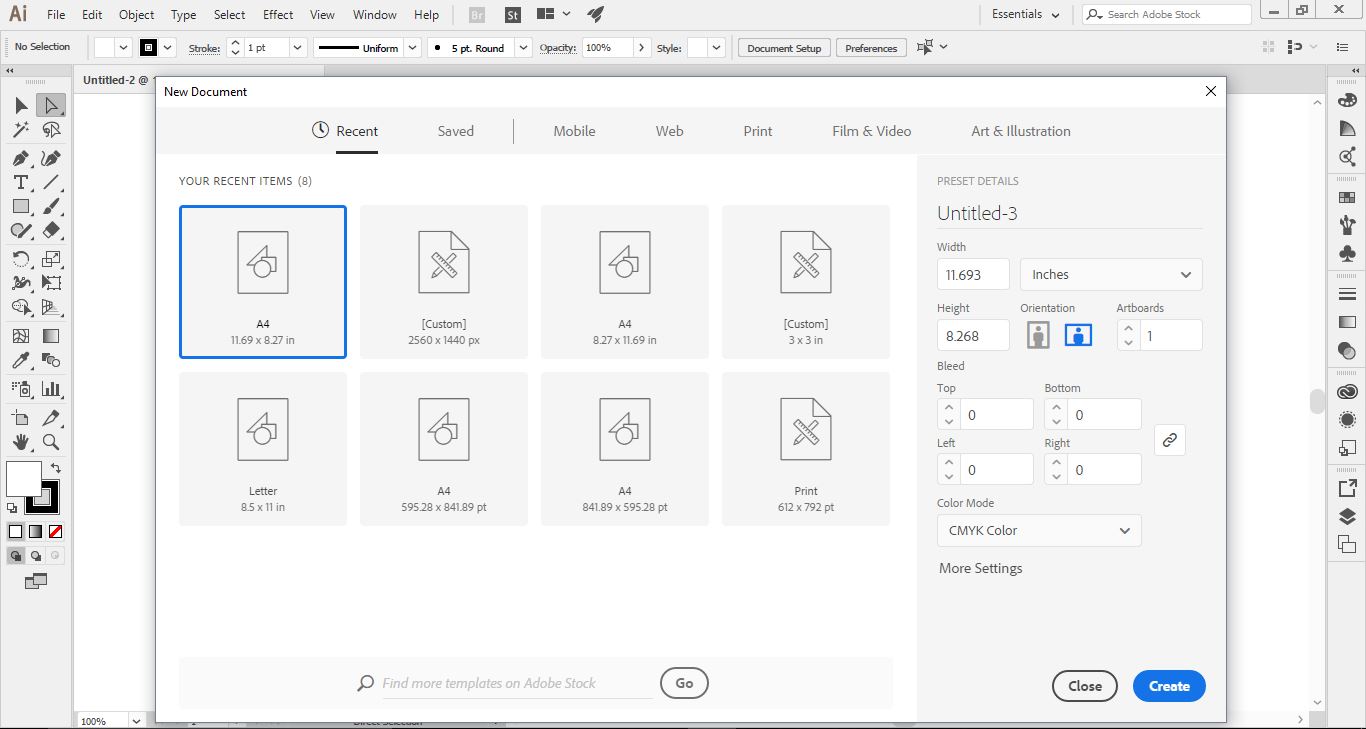Screen dimensions: 1366x729
Task: Switch to the Print tab
Action: [x=757, y=130]
